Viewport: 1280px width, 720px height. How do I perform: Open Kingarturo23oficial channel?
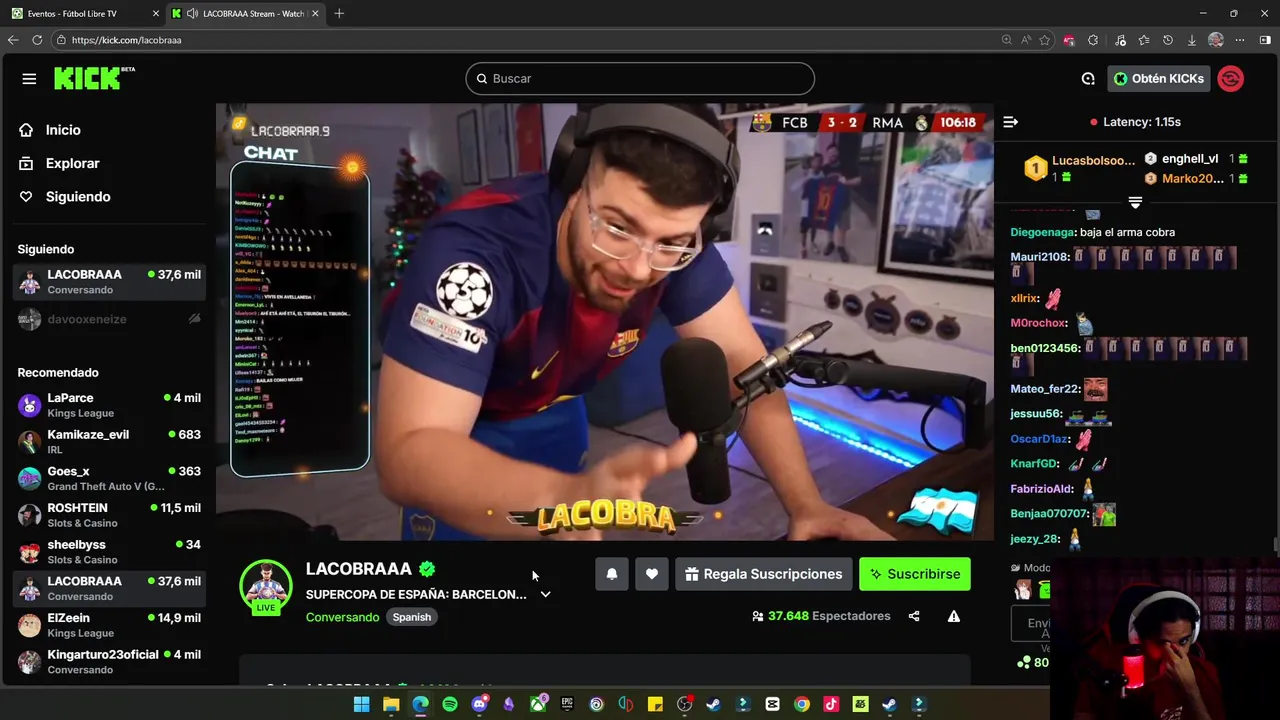[109, 662]
